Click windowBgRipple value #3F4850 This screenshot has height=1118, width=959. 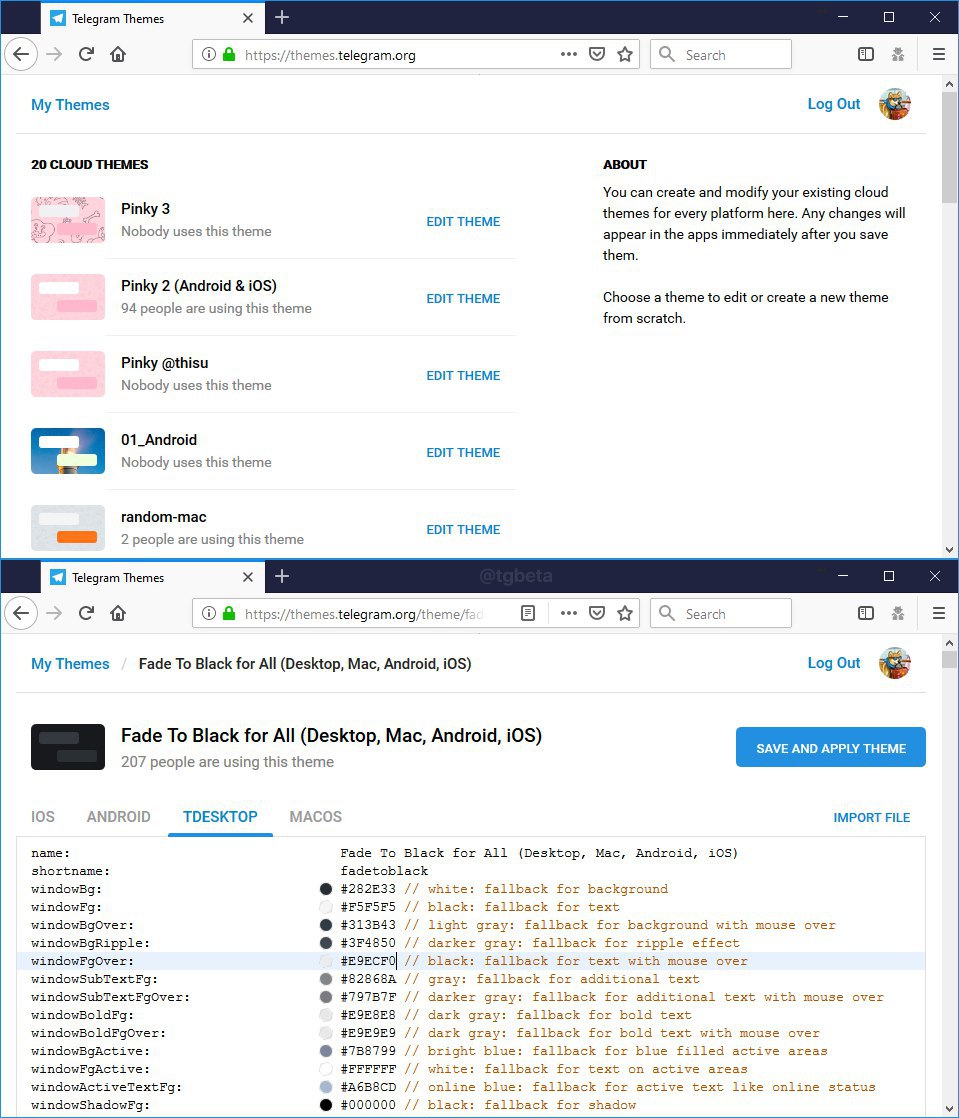(368, 943)
